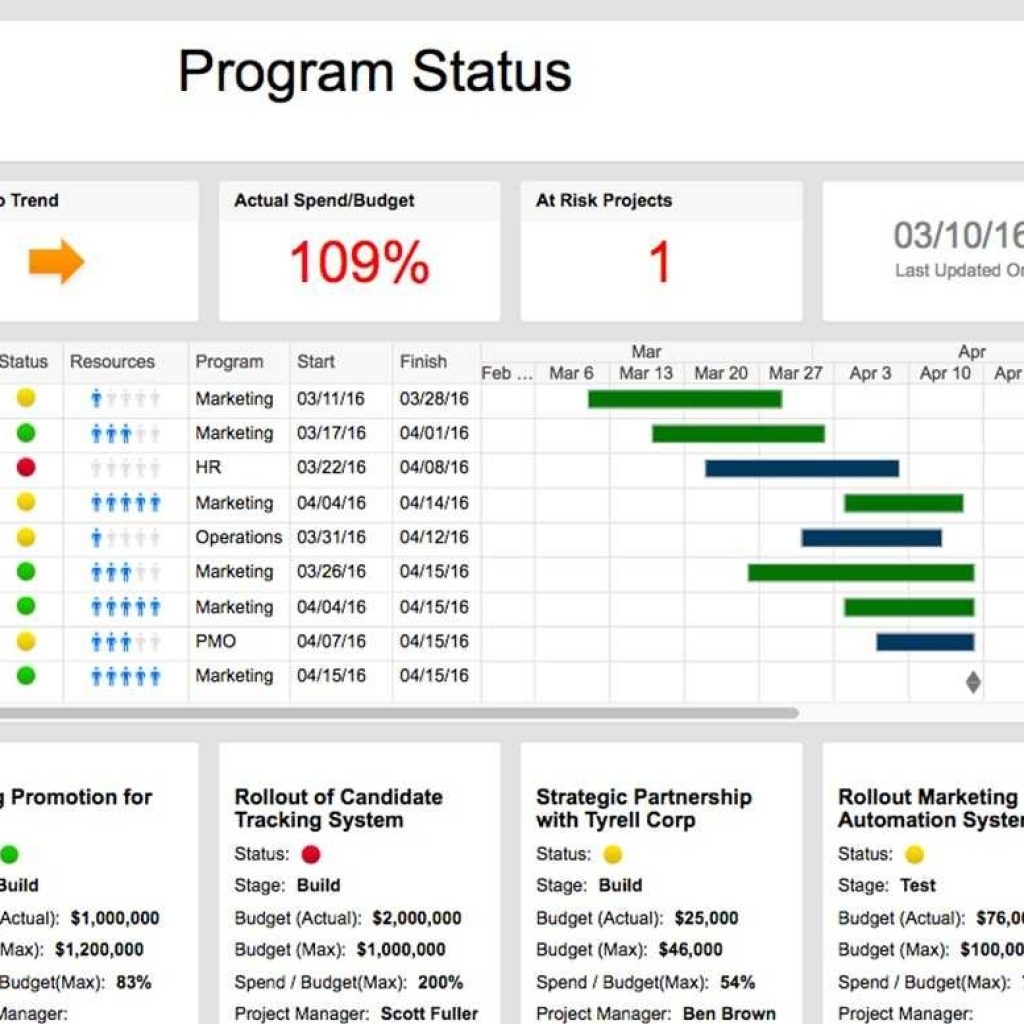
Task: Click the orange trend arrow icon
Action: point(56,262)
